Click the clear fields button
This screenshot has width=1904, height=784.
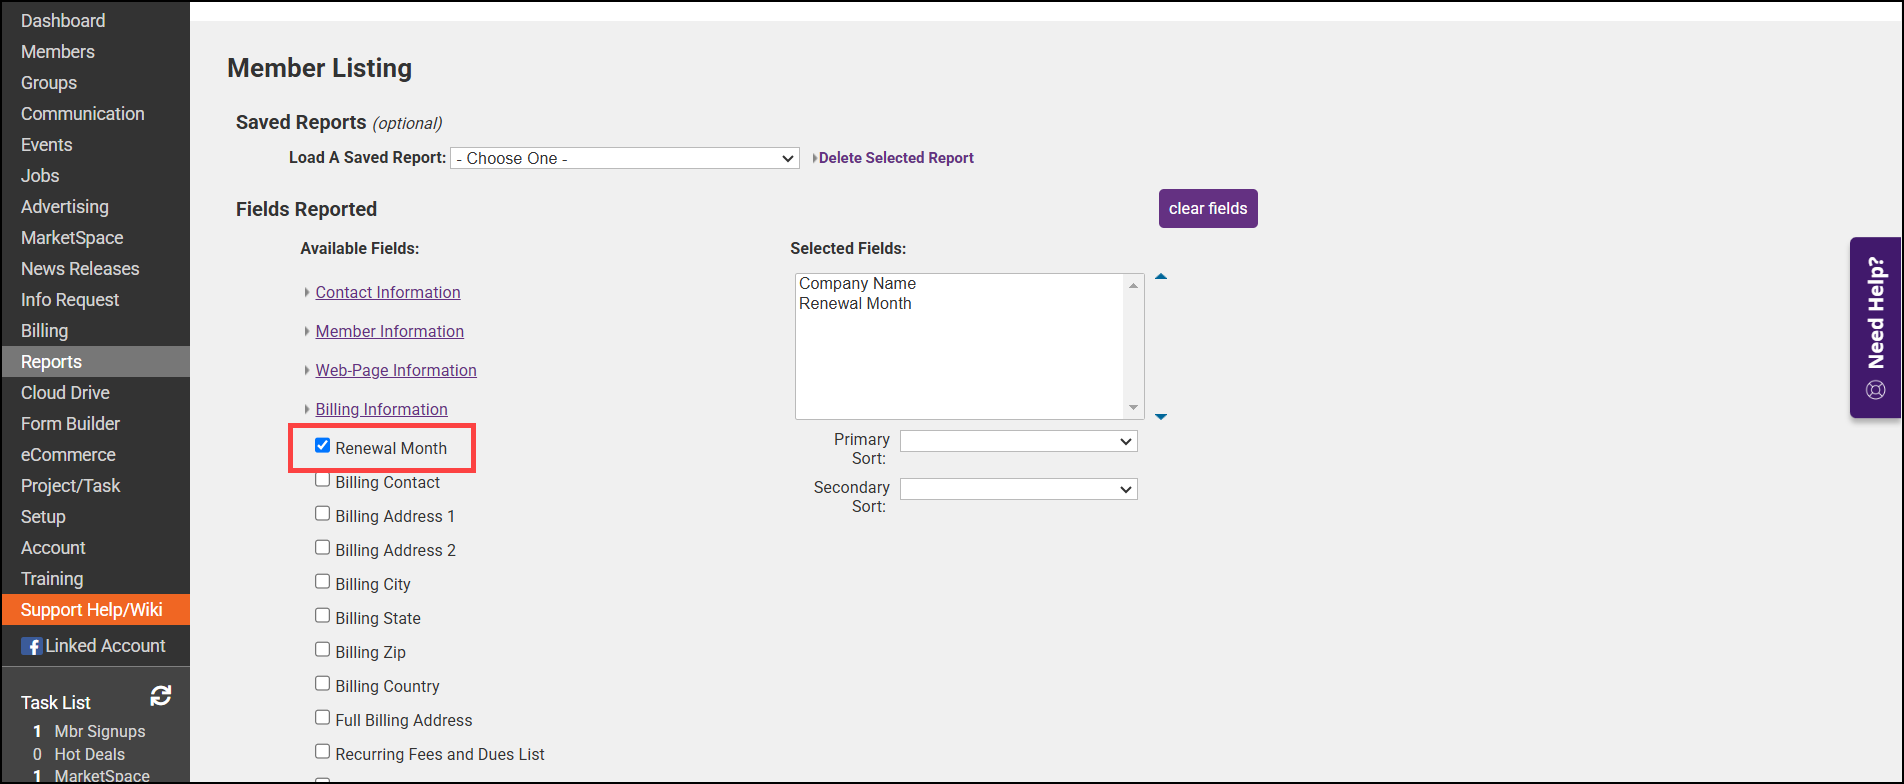click(1208, 208)
